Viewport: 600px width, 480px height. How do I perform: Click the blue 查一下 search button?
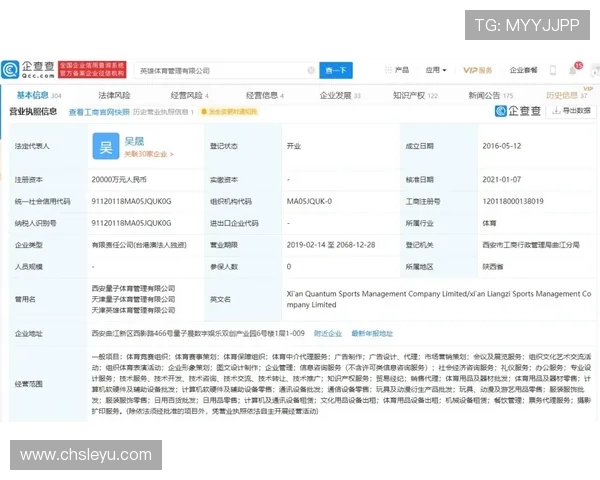pos(336,70)
